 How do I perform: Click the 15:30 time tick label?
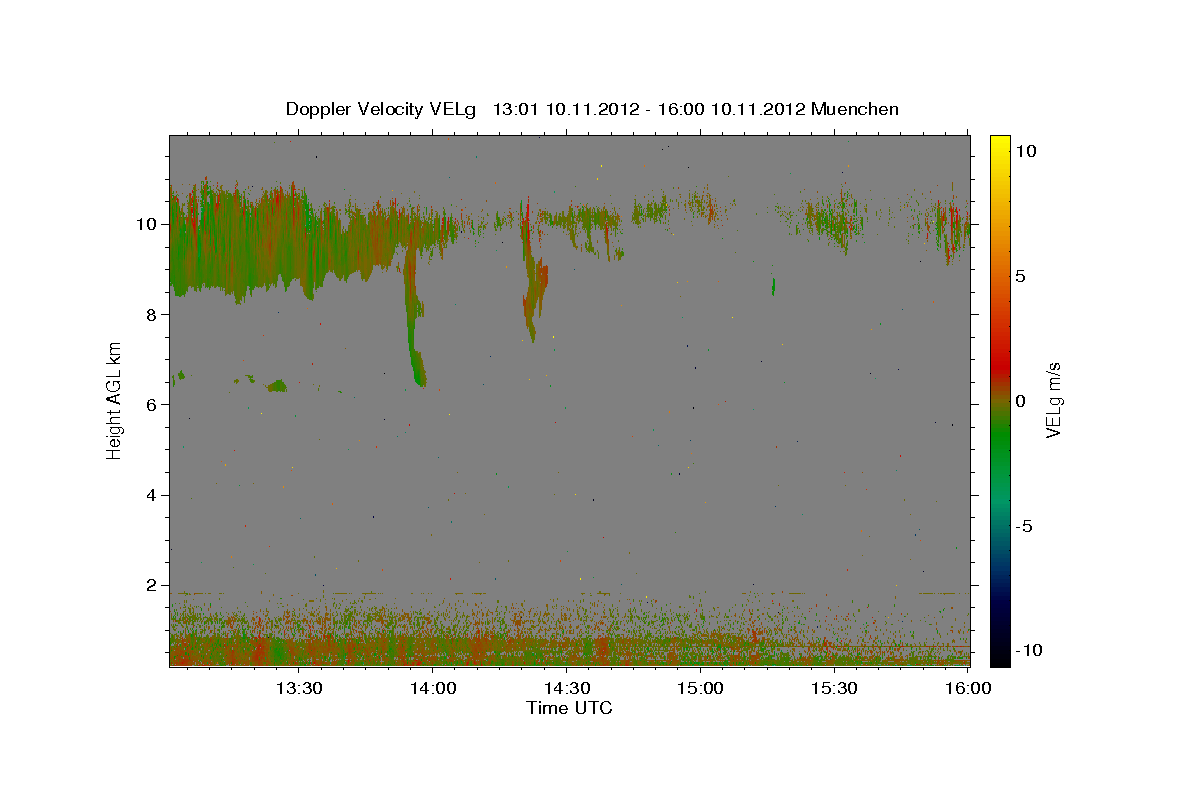[x=834, y=688]
